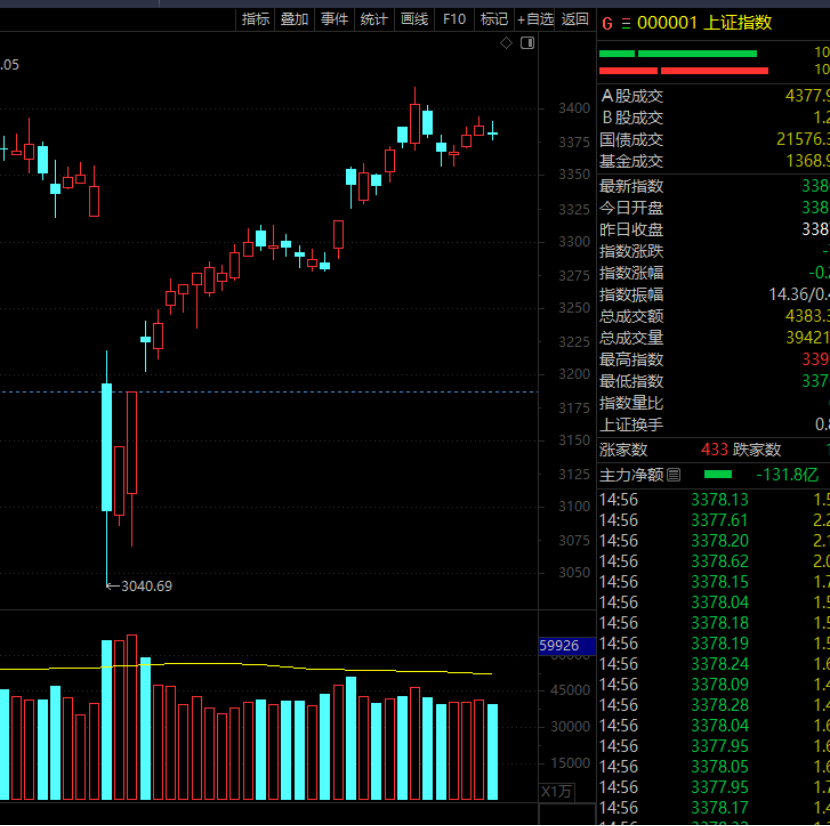
Task: Click the 总成交额 row label
Action: click(631, 317)
